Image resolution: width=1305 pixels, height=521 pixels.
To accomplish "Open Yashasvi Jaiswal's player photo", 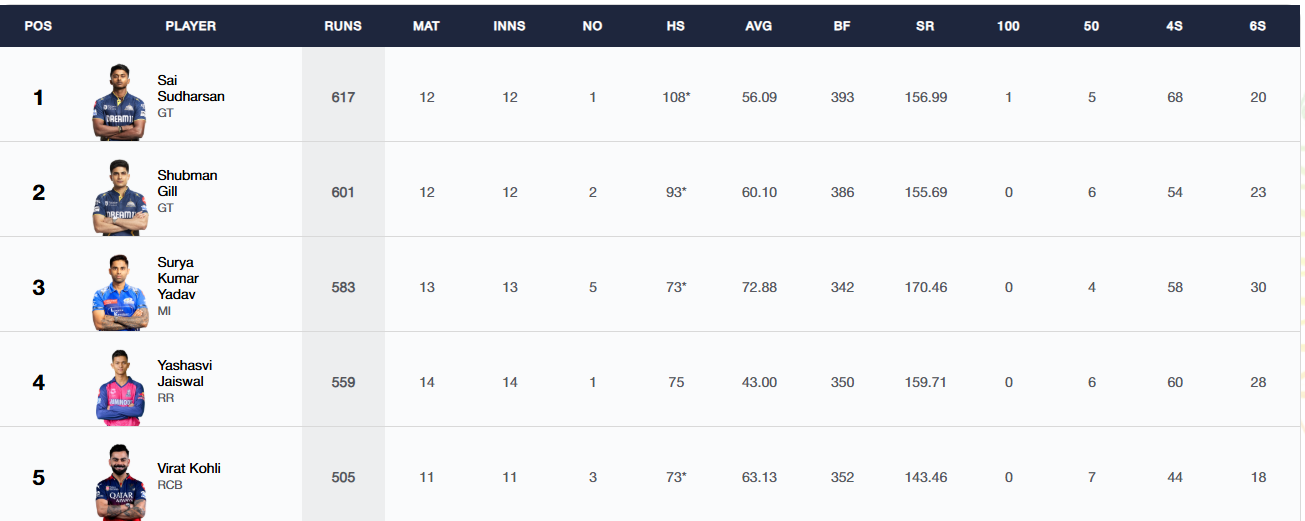I will click(119, 387).
